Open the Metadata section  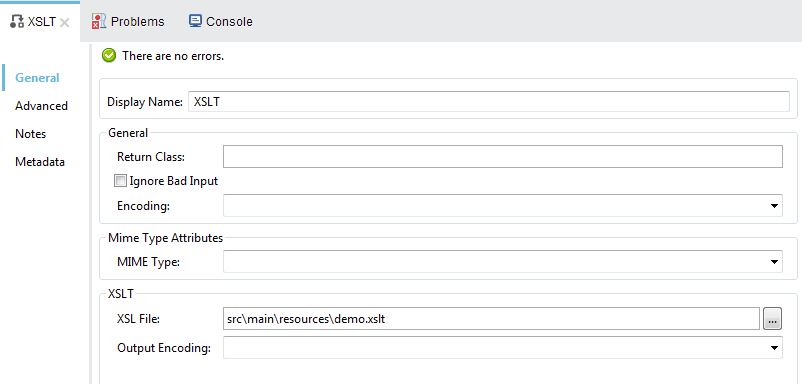point(40,162)
